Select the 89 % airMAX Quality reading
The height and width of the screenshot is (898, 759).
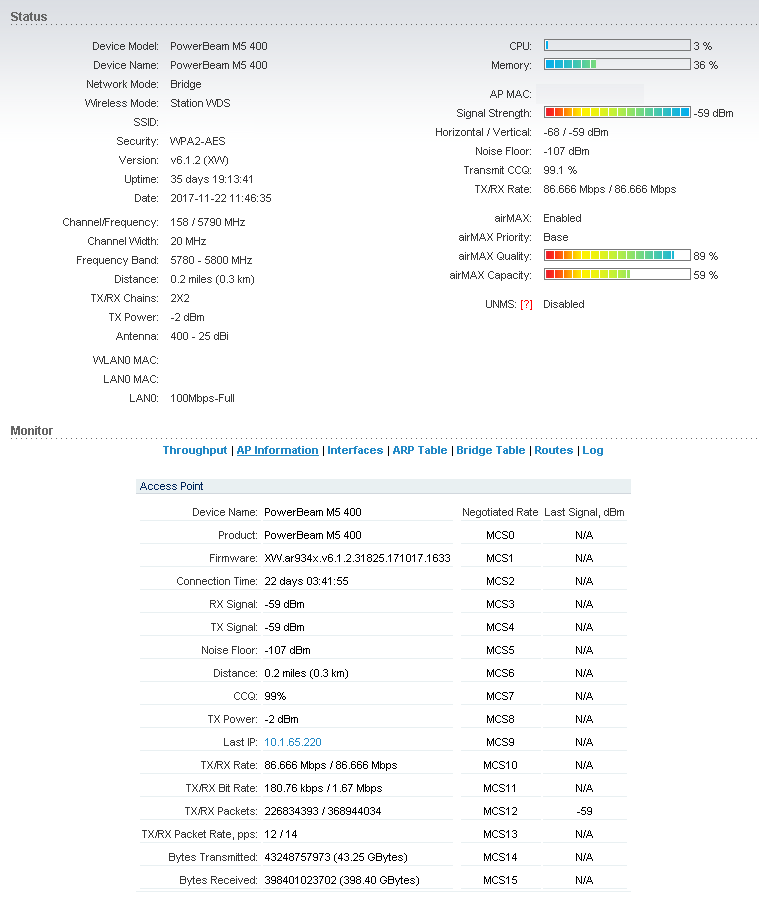point(705,256)
